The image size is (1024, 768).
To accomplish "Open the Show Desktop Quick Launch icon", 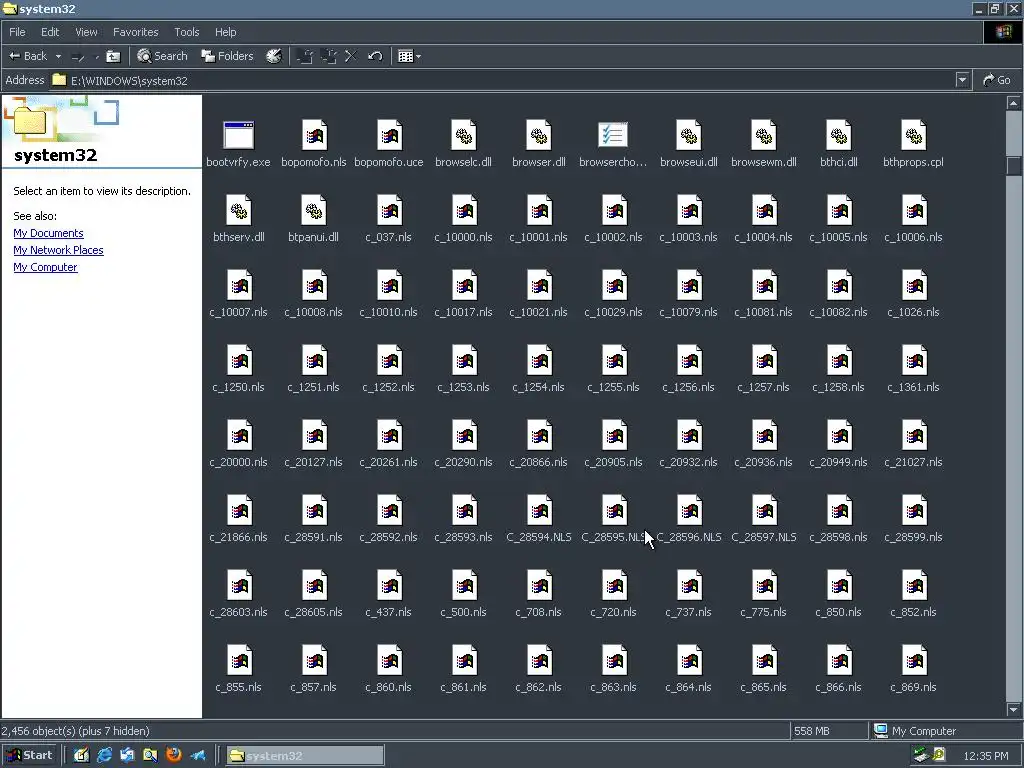I will 82,755.
